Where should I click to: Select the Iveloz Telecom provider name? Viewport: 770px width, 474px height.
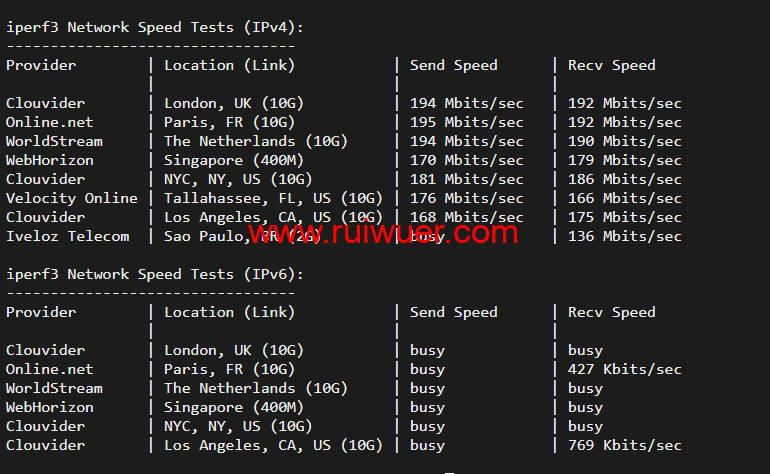pyautogui.click(x=68, y=236)
